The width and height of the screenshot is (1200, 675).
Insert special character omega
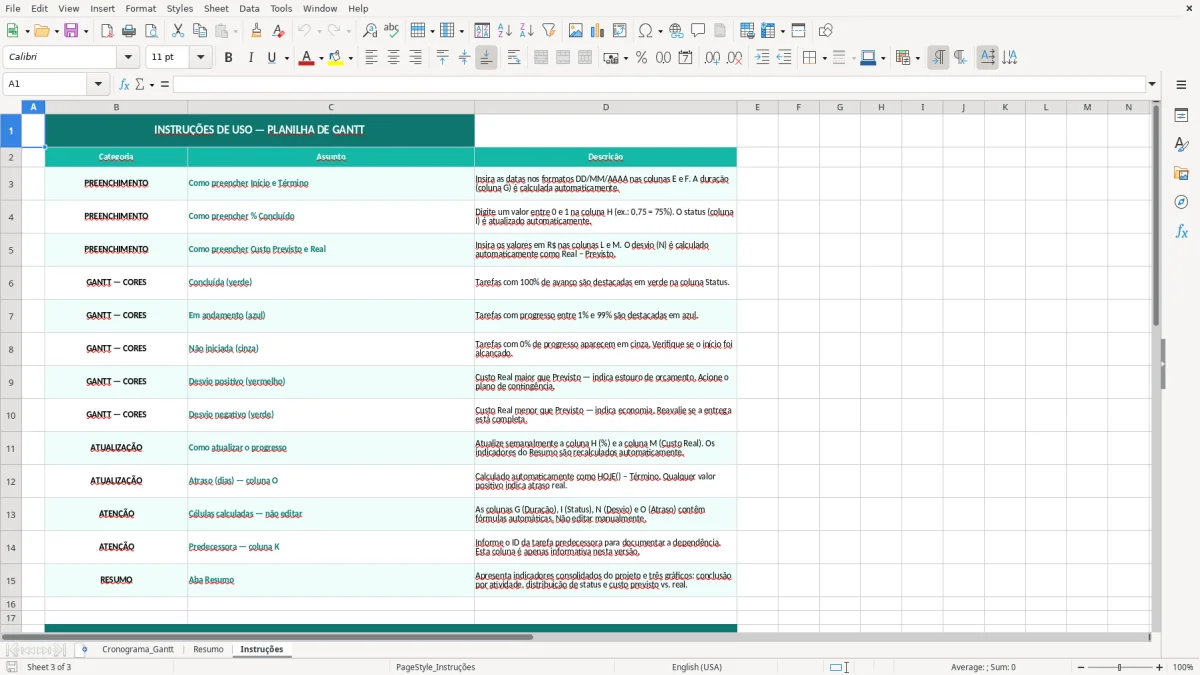[x=645, y=31]
